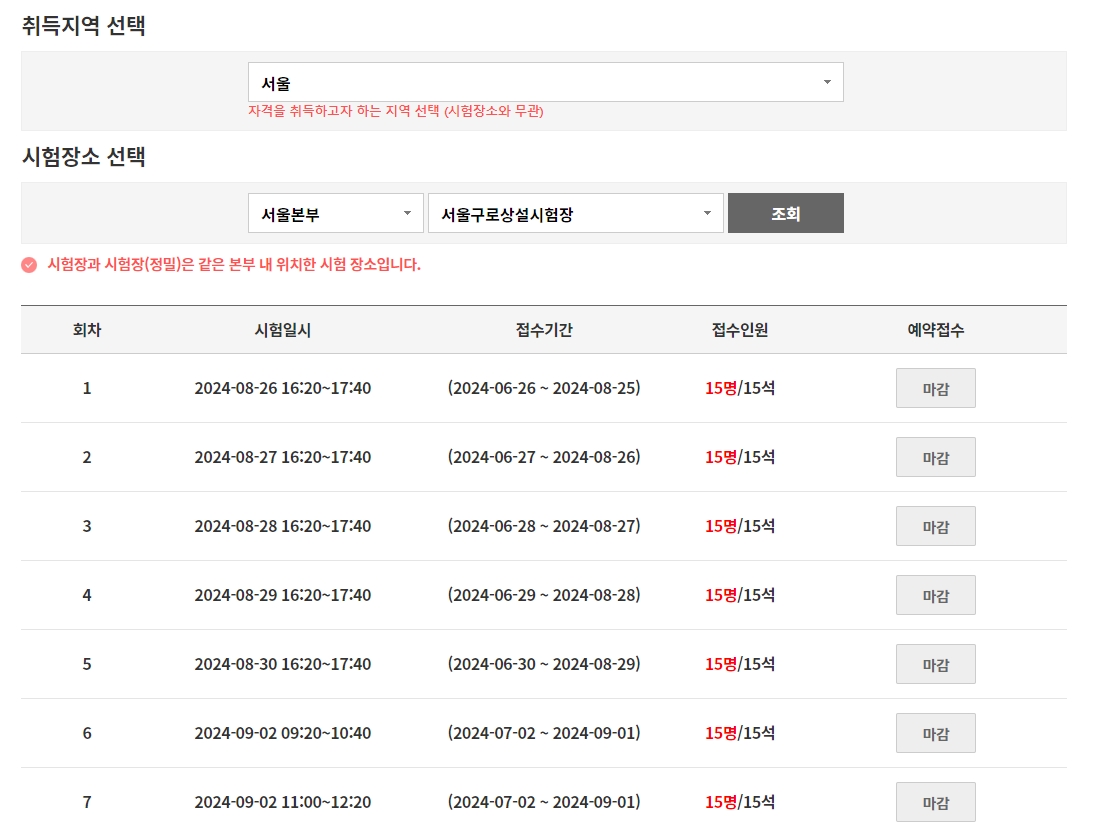Click 15명/15석 count in session 7 row
Screen dimensions: 1097x832
(739, 802)
